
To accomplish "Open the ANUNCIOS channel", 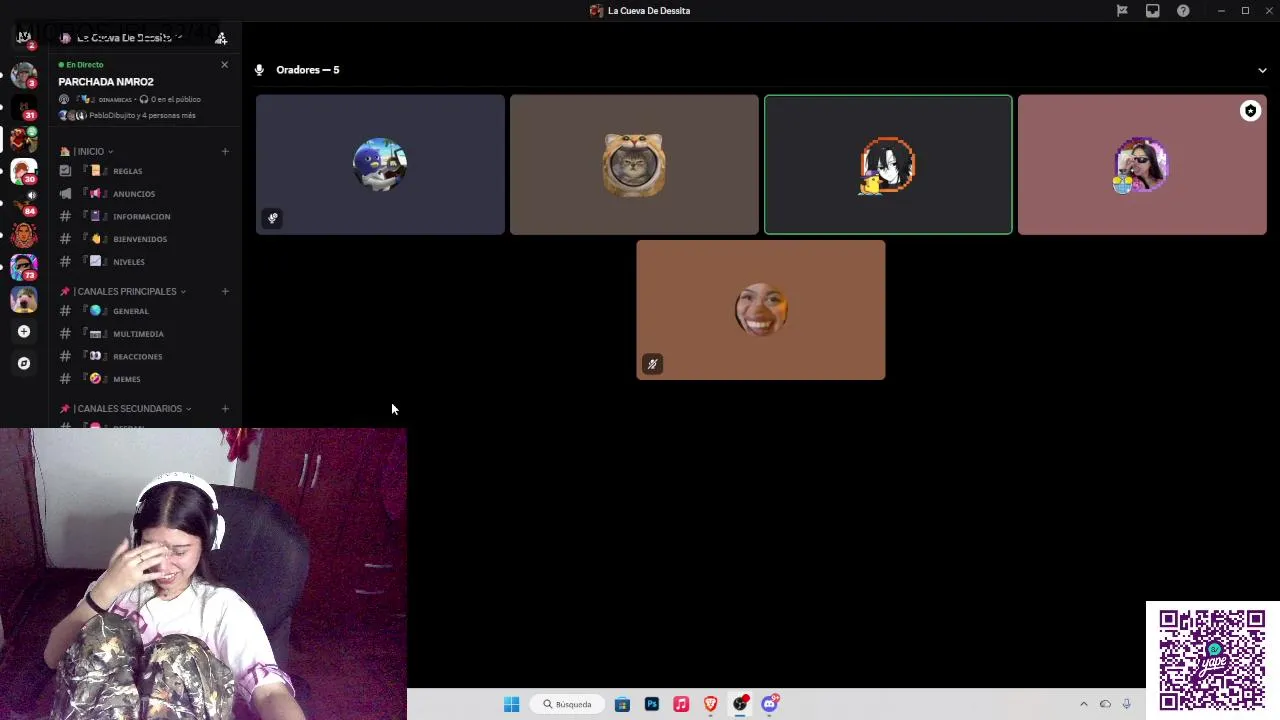I will (145, 194).
